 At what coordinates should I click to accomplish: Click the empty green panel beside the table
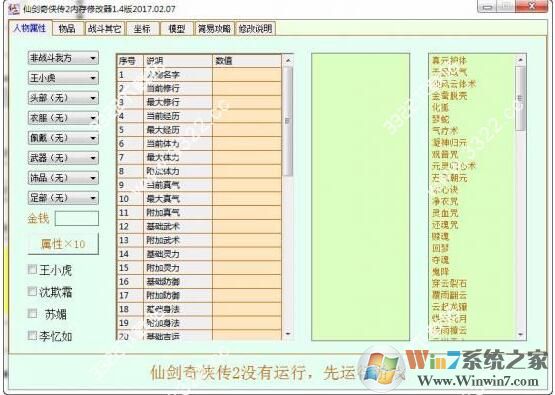360,197
